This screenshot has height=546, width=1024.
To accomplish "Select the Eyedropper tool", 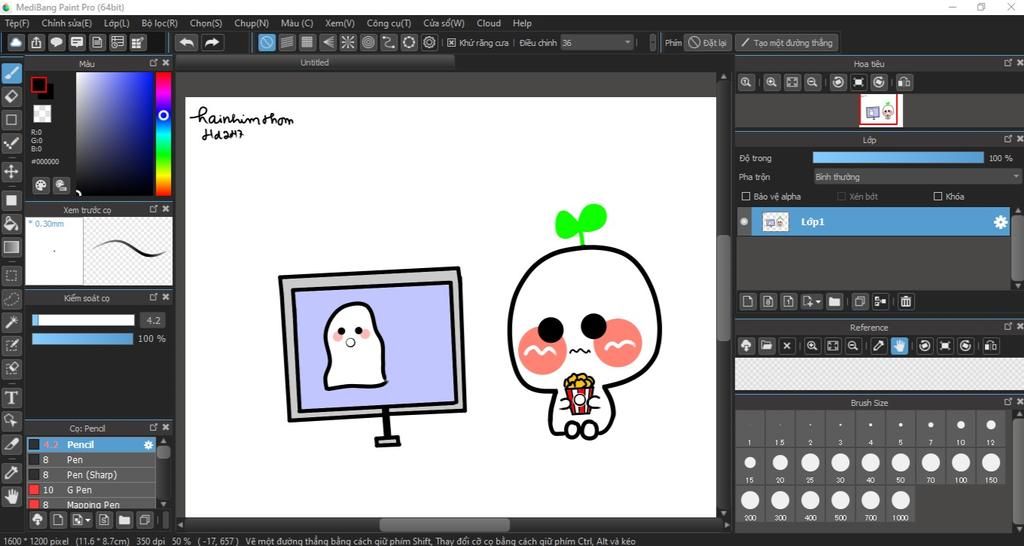I will [x=12, y=473].
